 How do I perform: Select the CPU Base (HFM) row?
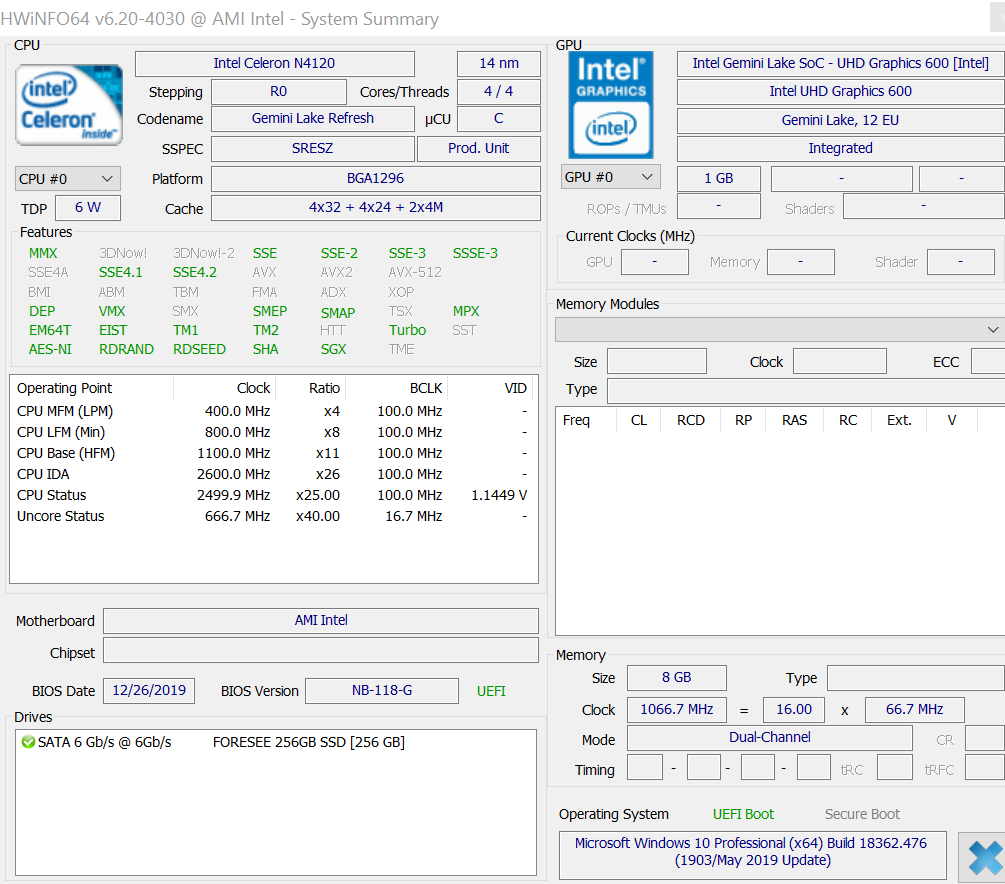pyautogui.click(x=274, y=453)
